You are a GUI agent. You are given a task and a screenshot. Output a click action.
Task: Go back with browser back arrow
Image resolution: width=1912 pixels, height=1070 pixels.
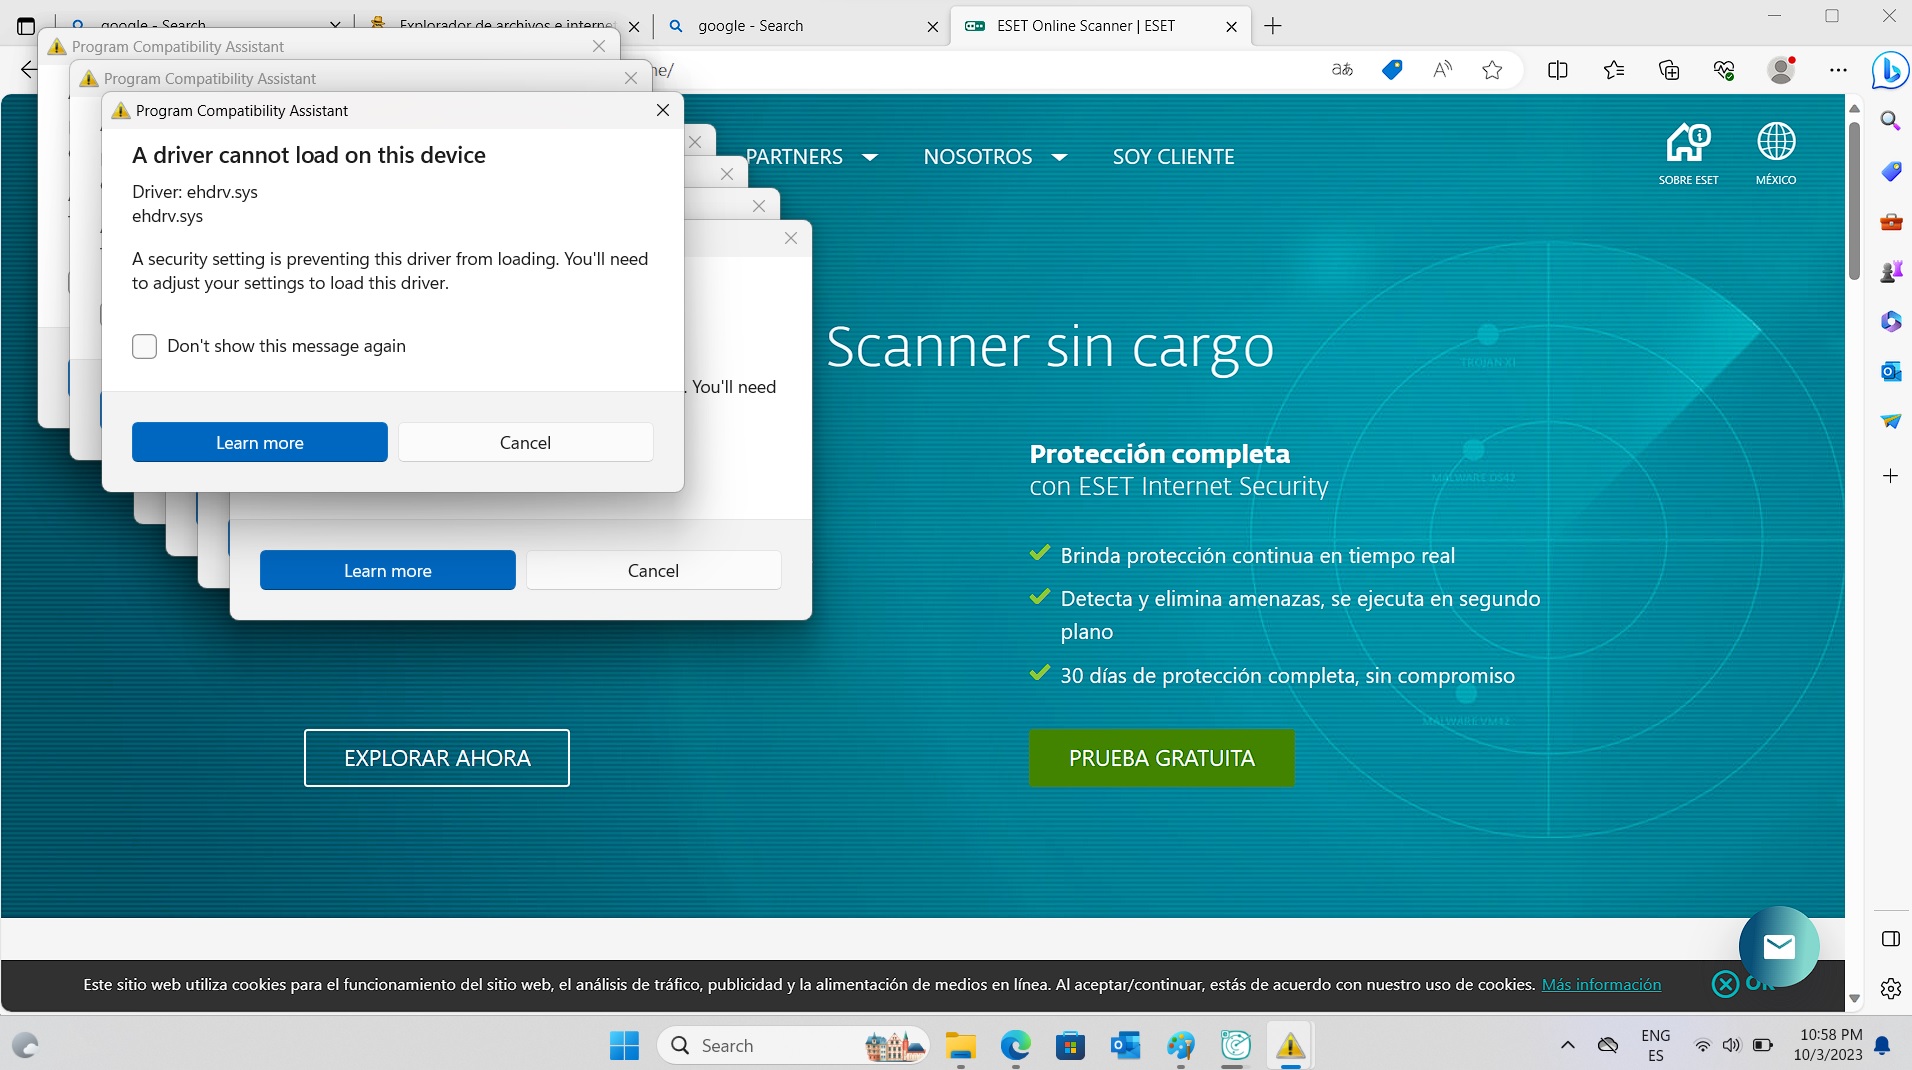tap(28, 70)
